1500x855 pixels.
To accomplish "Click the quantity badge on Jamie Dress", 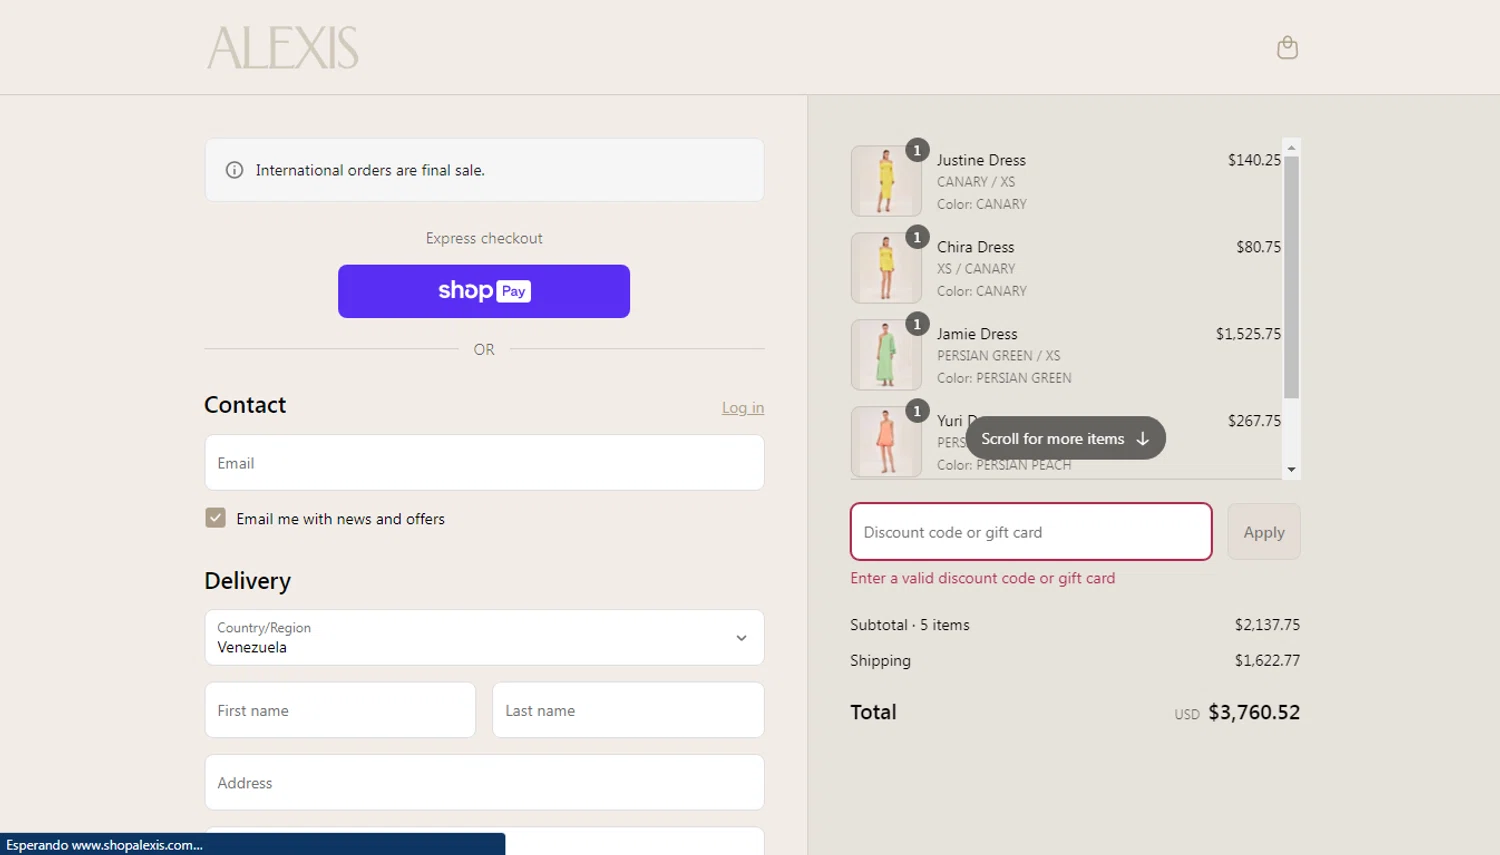I will click(x=917, y=324).
